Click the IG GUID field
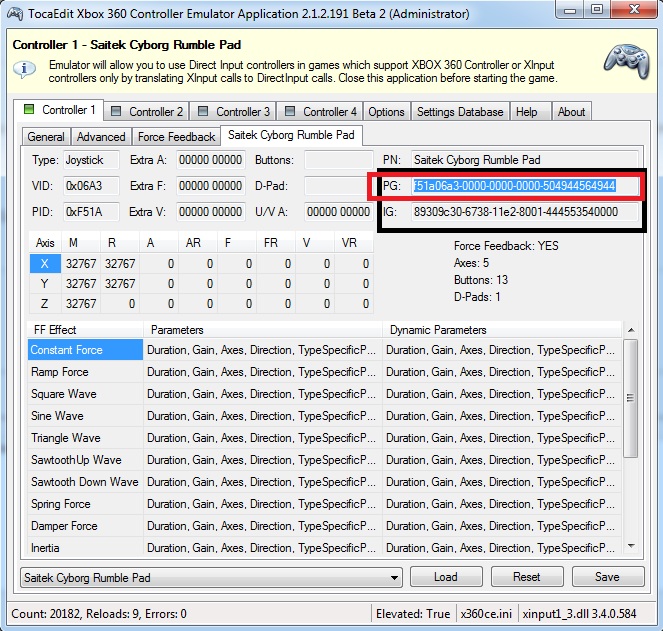The height and width of the screenshot is (631, 663). pyautogui.click(x=524, y=212)
